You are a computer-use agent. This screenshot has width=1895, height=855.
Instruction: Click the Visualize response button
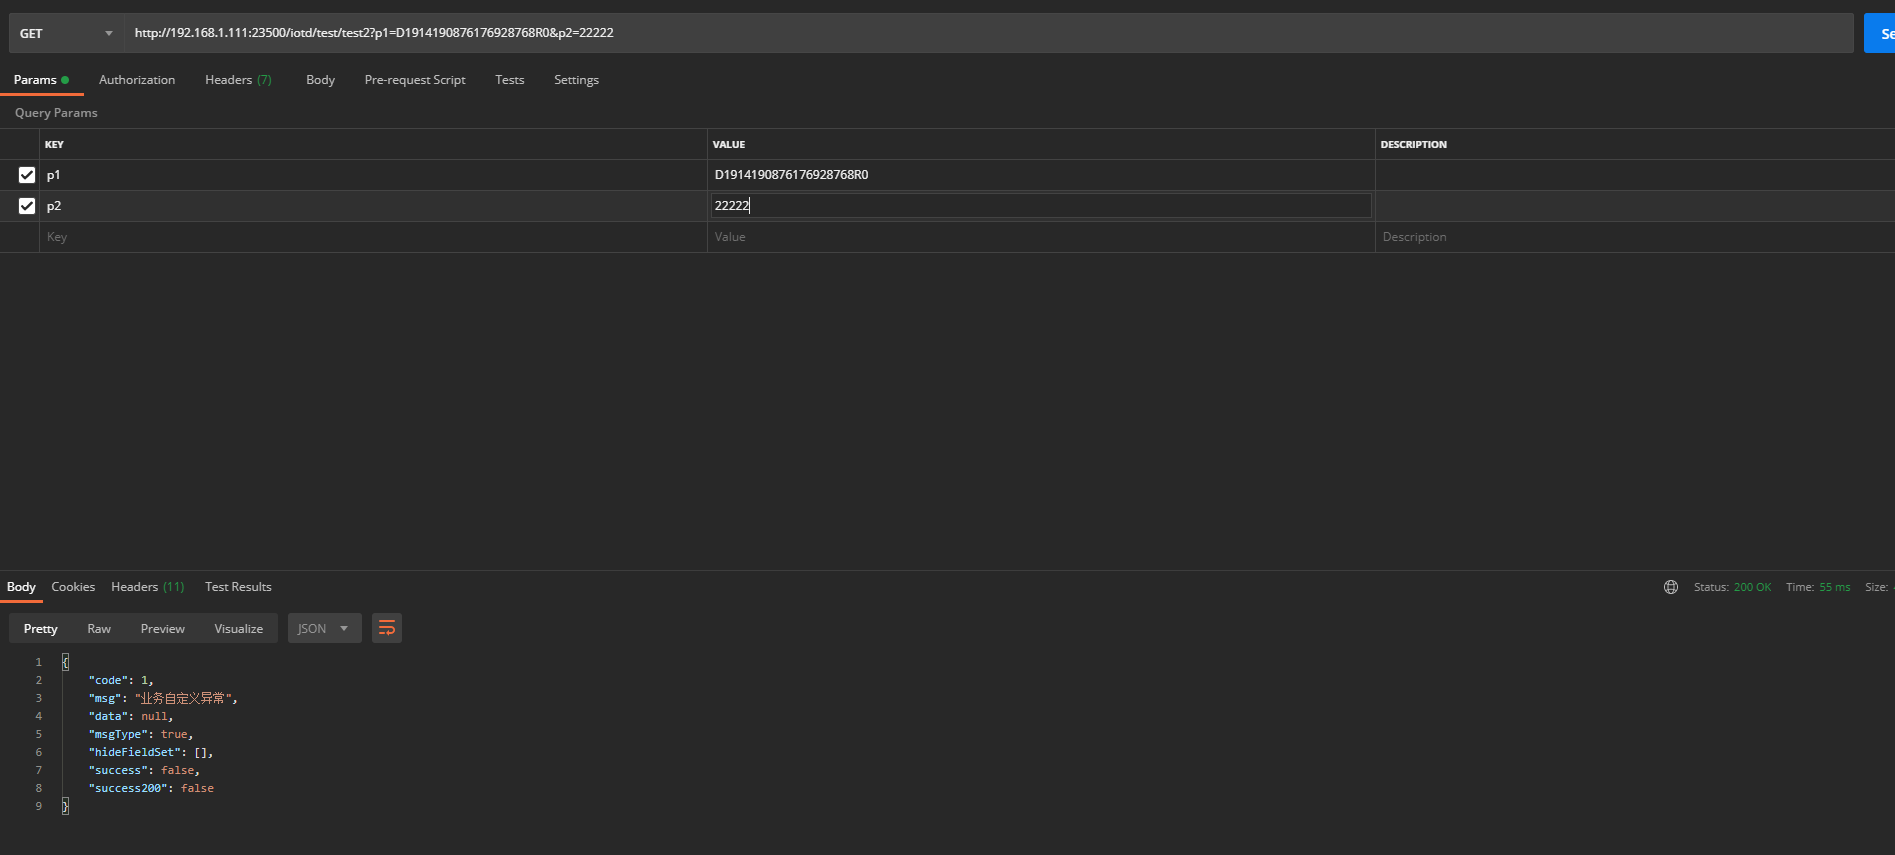click(238, 628)
